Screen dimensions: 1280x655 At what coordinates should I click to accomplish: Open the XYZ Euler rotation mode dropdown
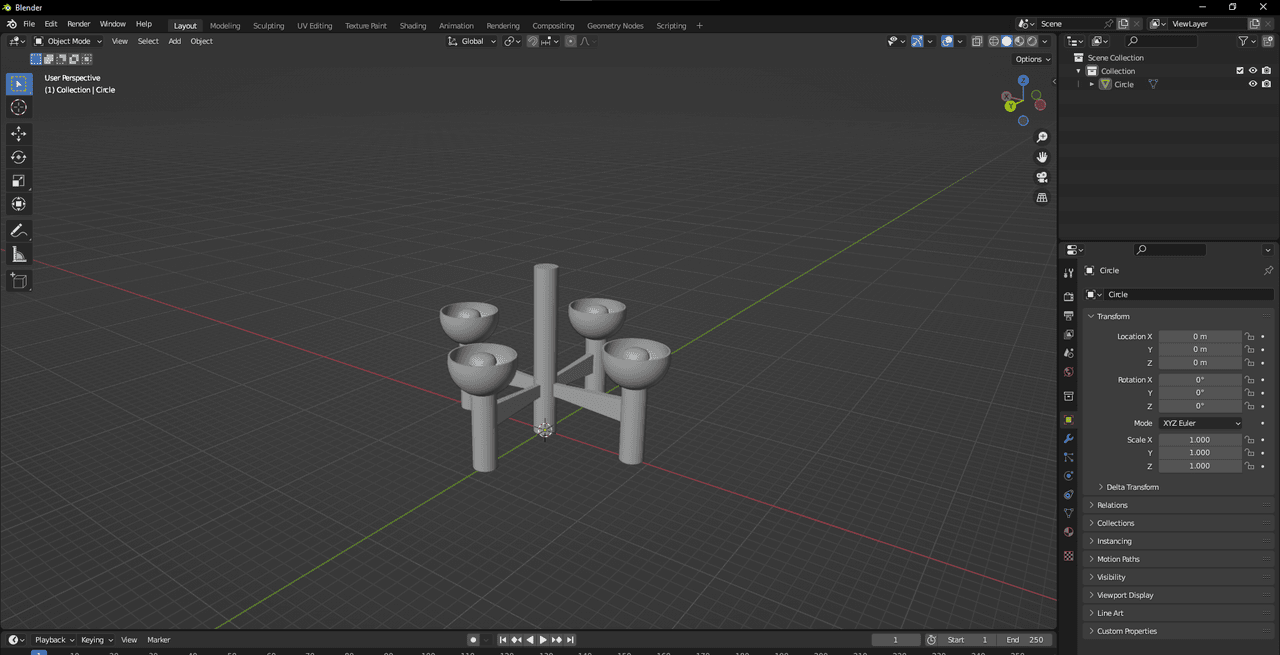point(1200,423)
